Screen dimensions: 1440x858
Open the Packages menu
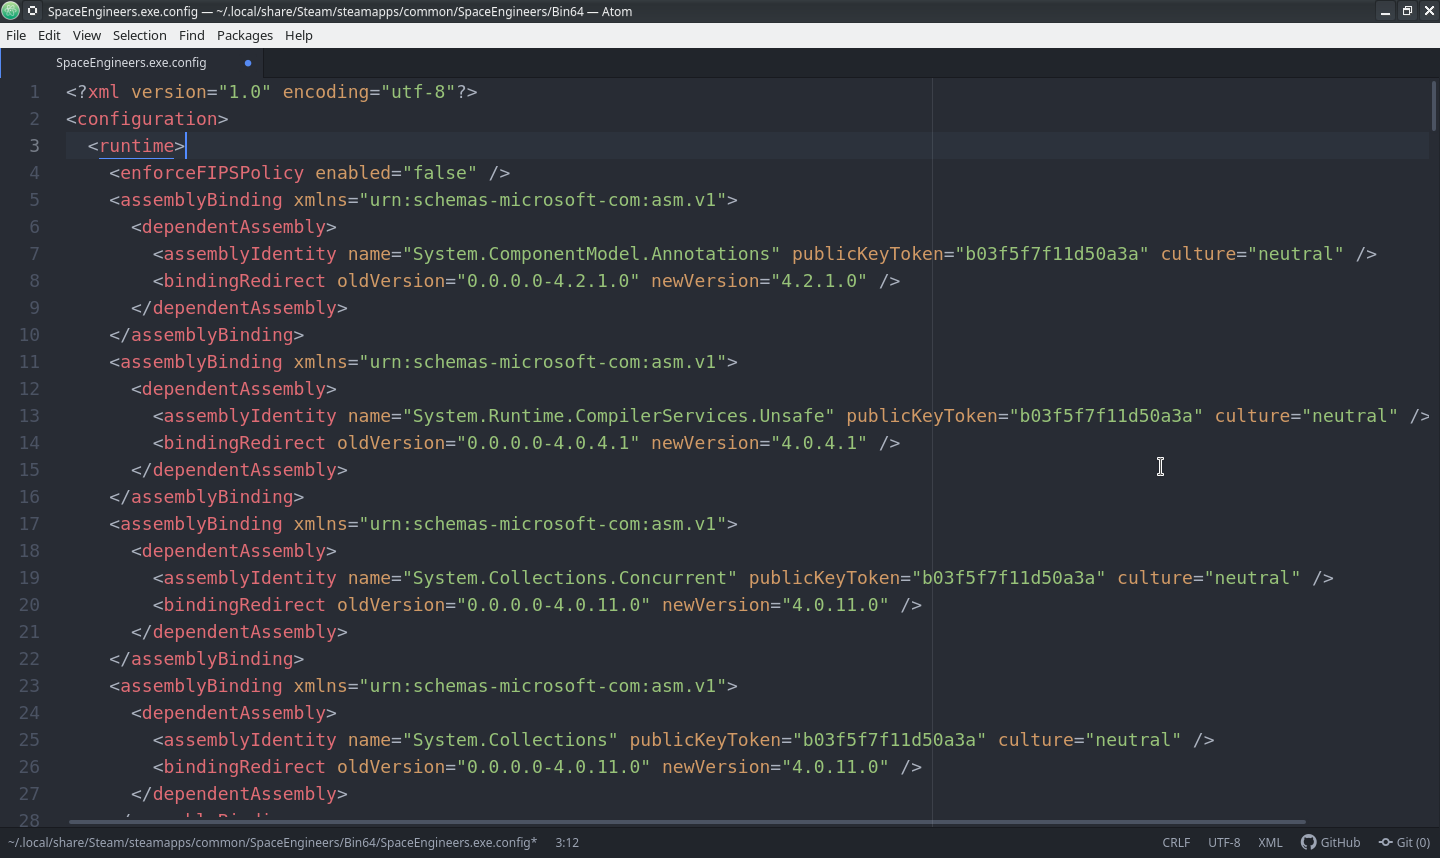click(x=245, y=35)
